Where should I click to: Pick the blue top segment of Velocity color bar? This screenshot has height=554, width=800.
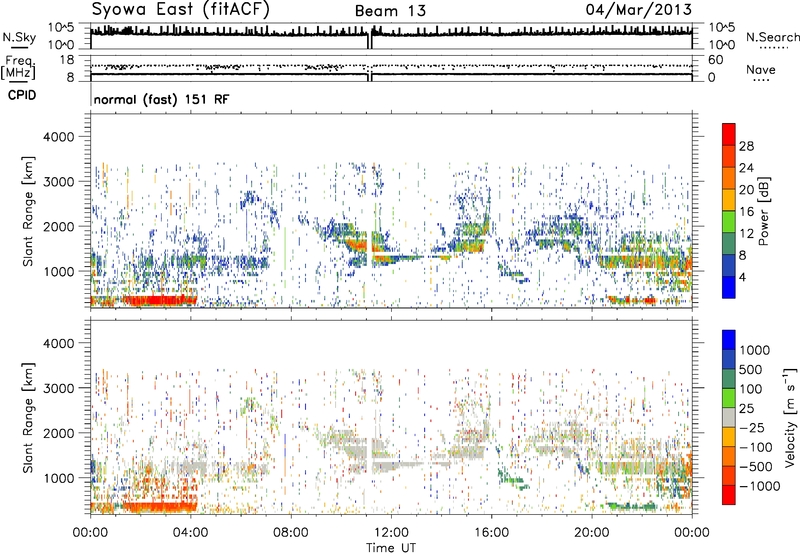pos(729,340)
